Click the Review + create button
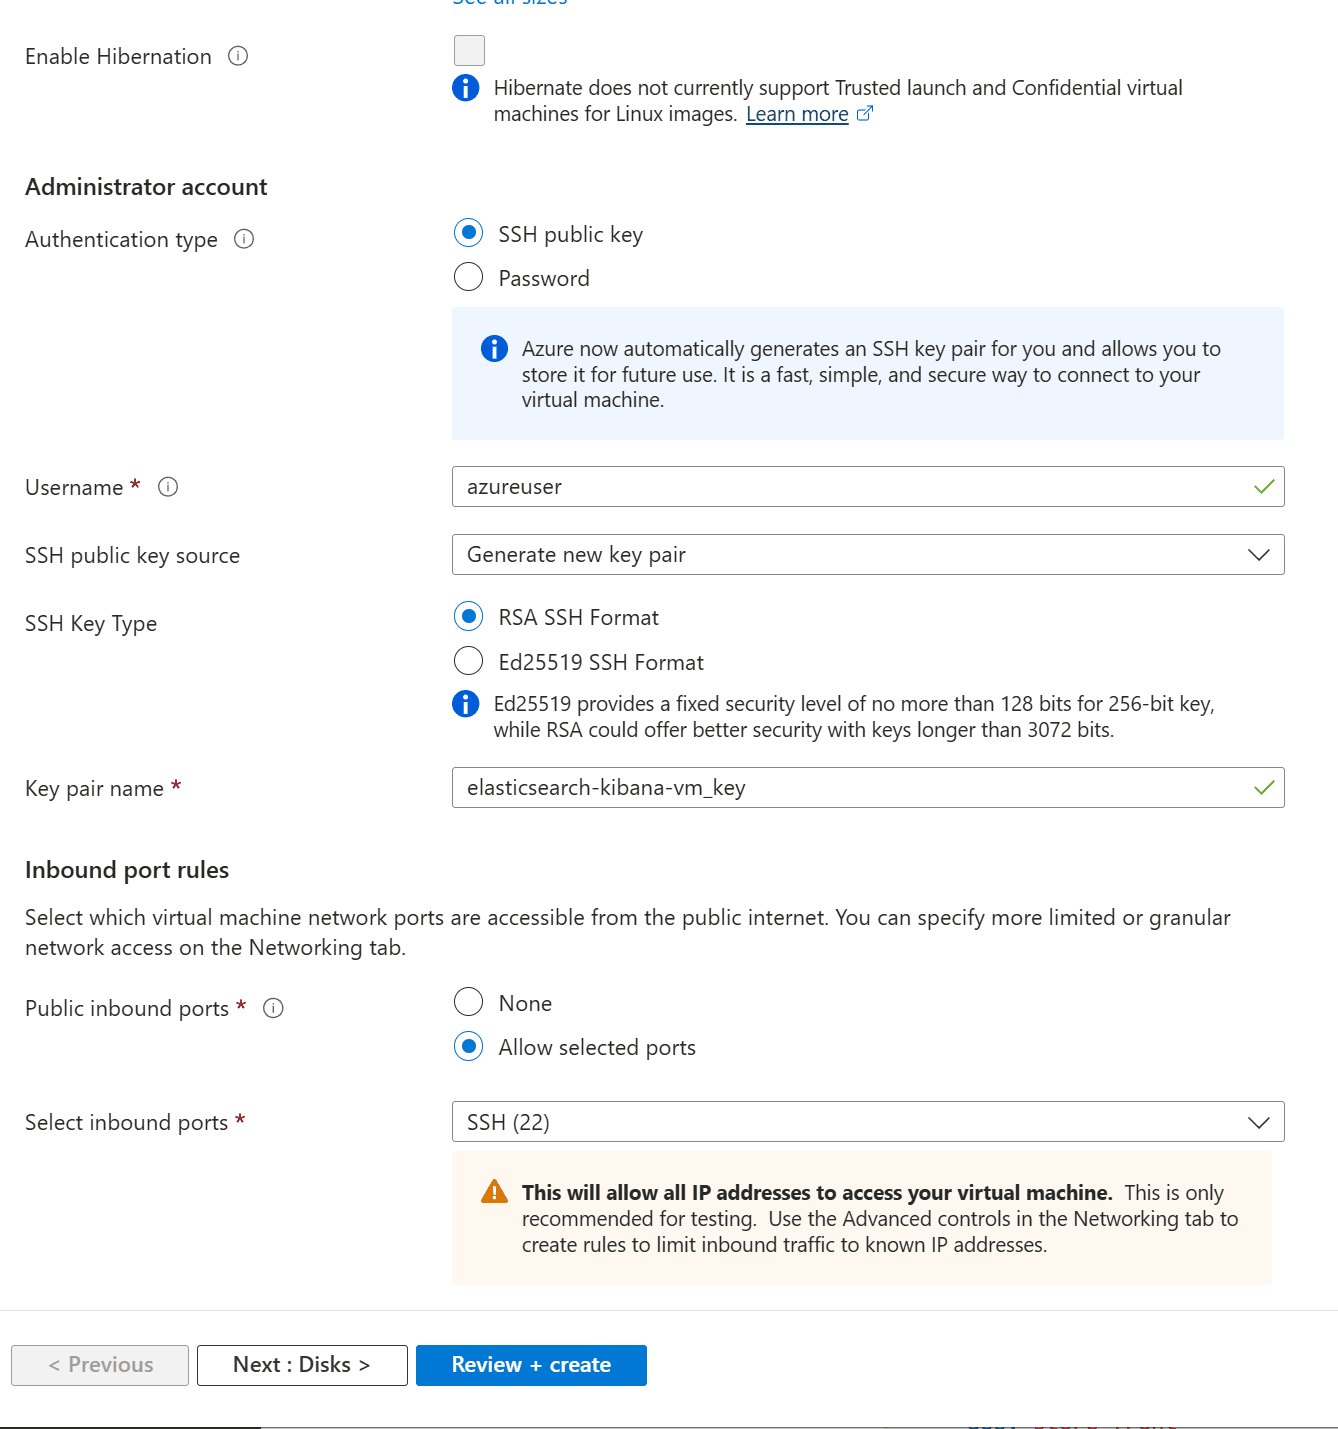Screen dimensions: 1338x1429 click(x=531, y=1365)
